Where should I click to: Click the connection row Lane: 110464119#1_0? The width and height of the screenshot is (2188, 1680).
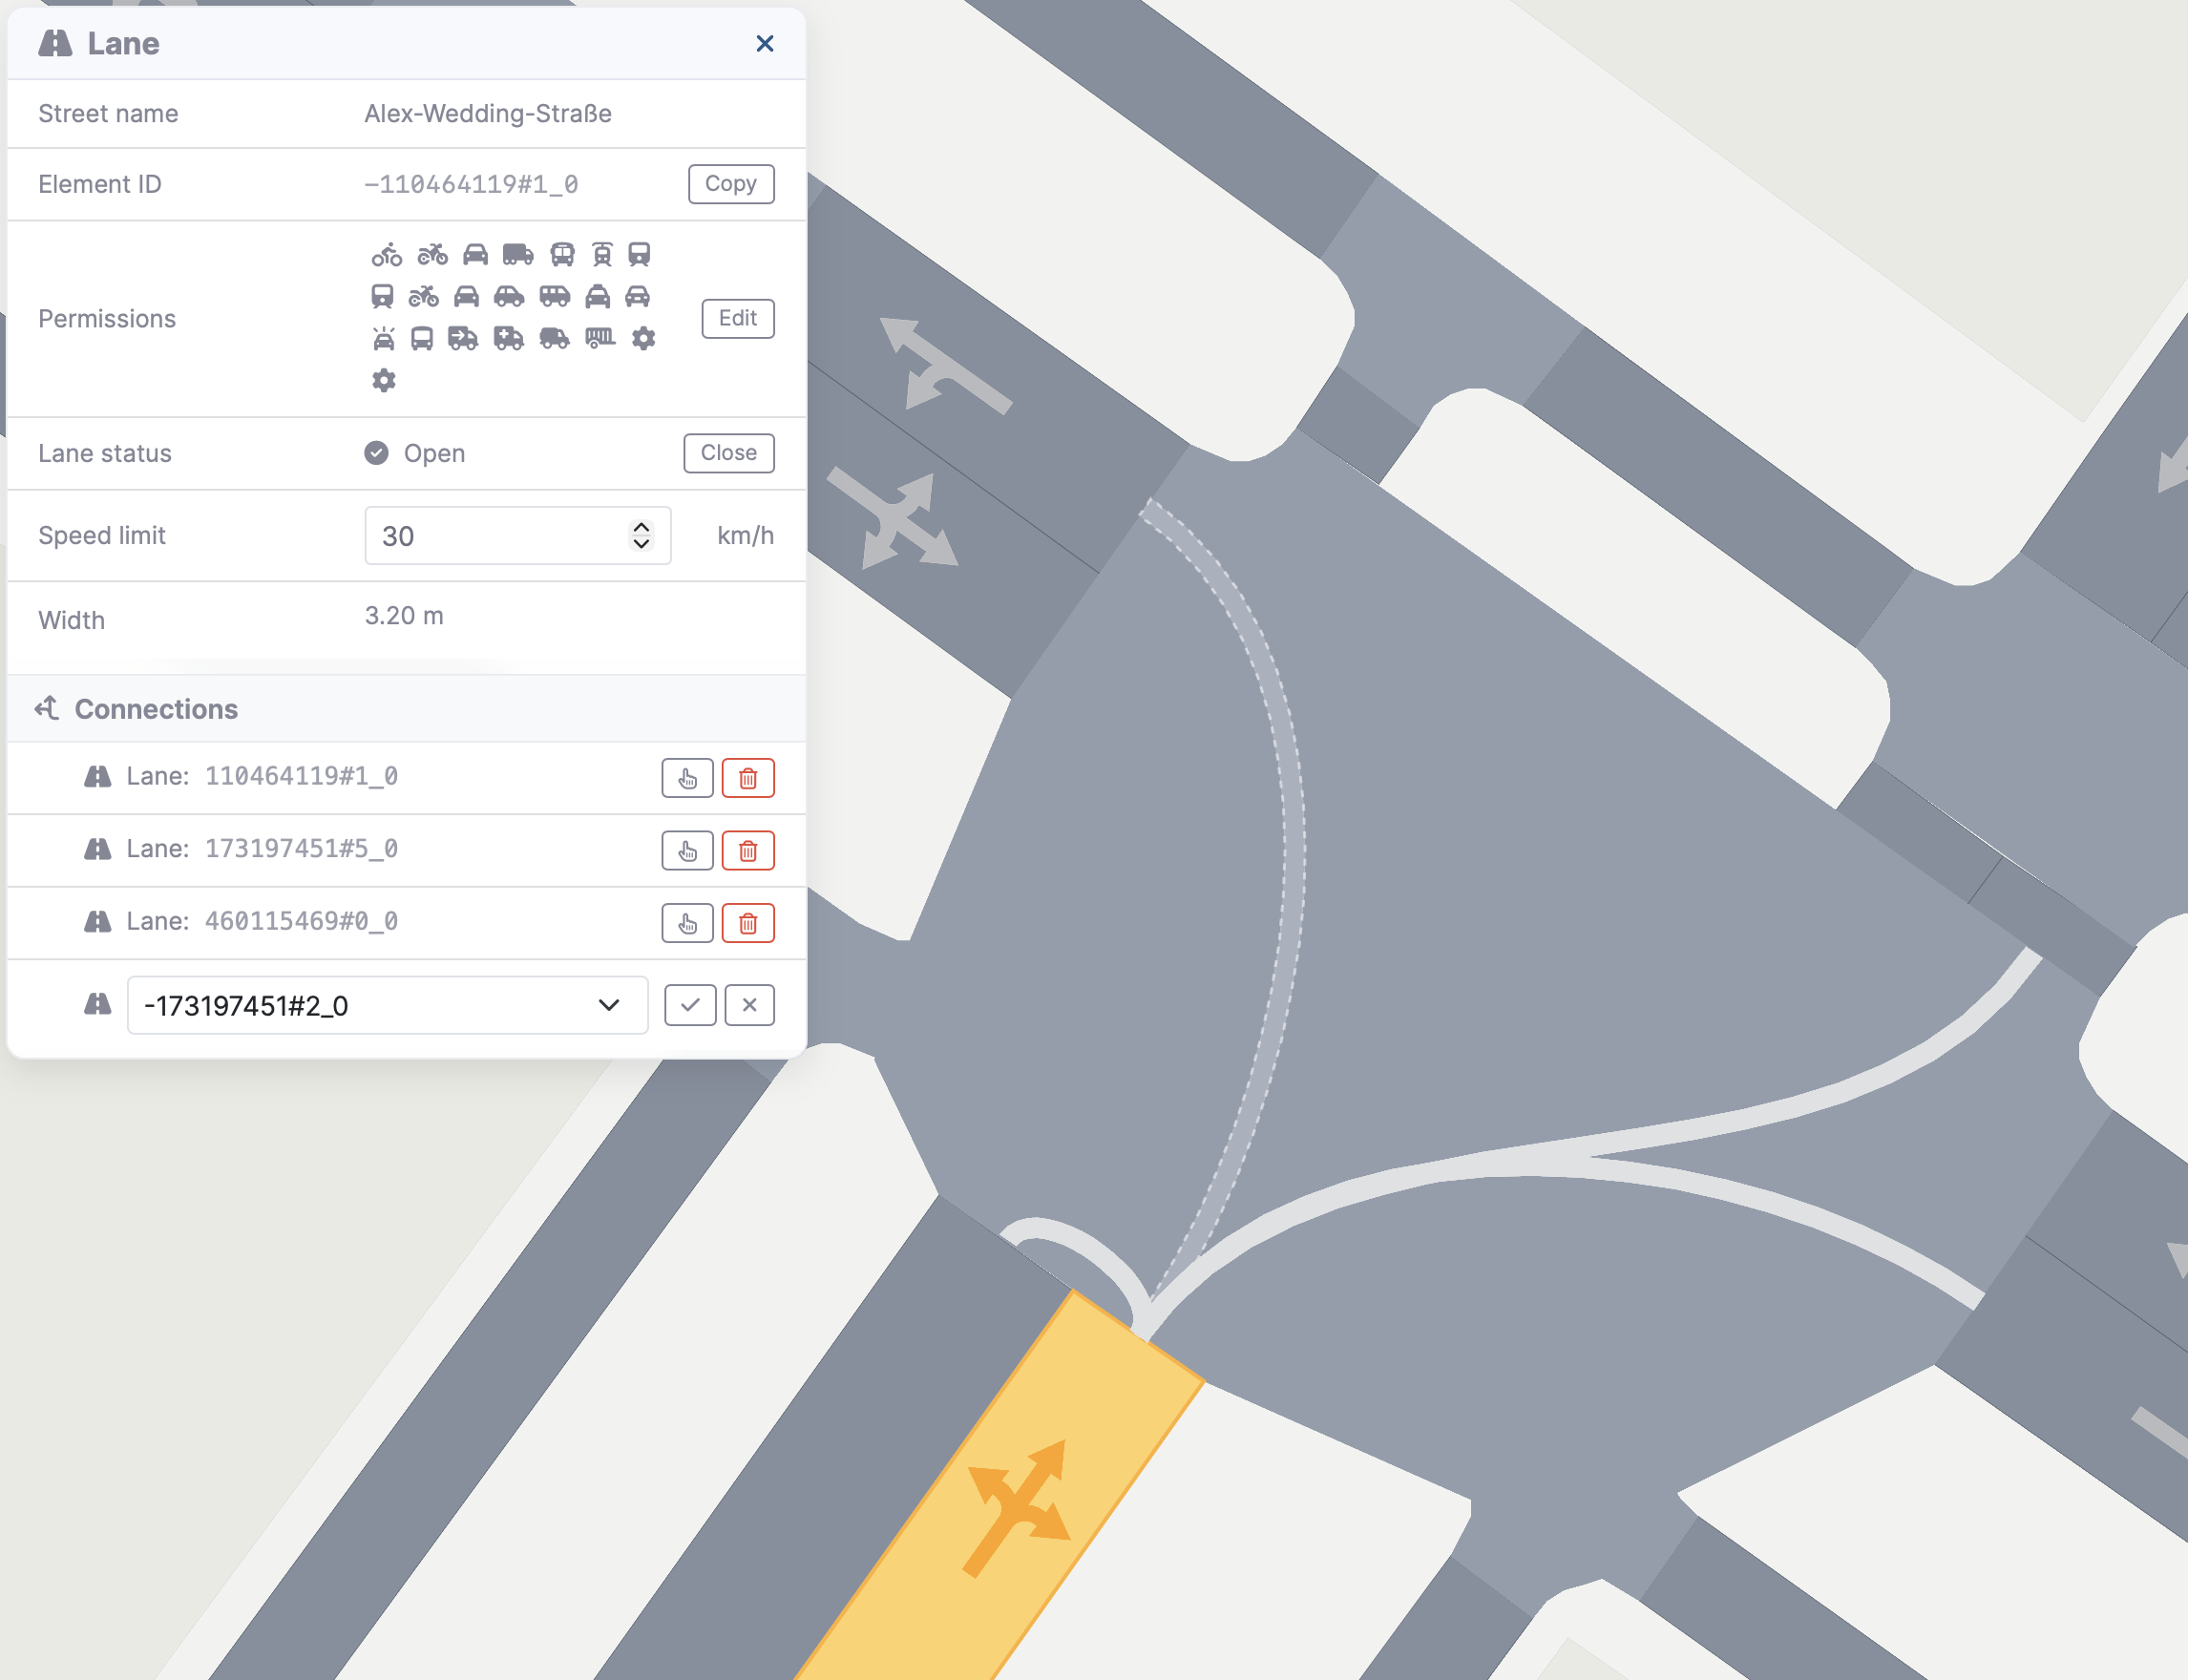[406, 778]
